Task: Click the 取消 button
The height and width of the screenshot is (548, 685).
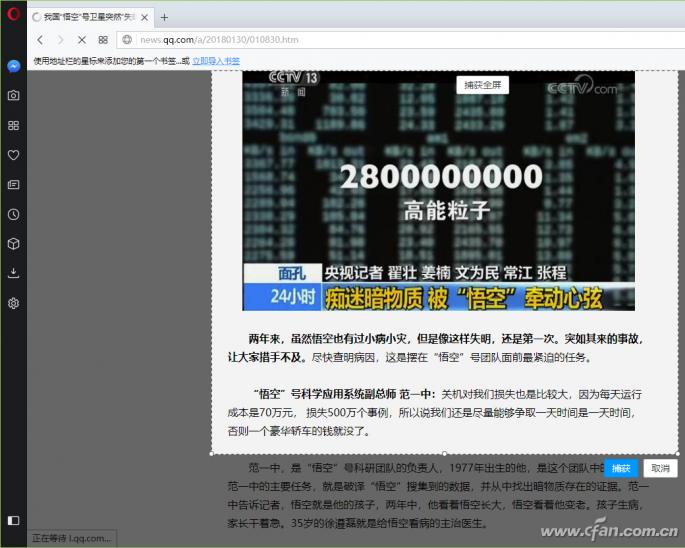Action: (660, 468)
